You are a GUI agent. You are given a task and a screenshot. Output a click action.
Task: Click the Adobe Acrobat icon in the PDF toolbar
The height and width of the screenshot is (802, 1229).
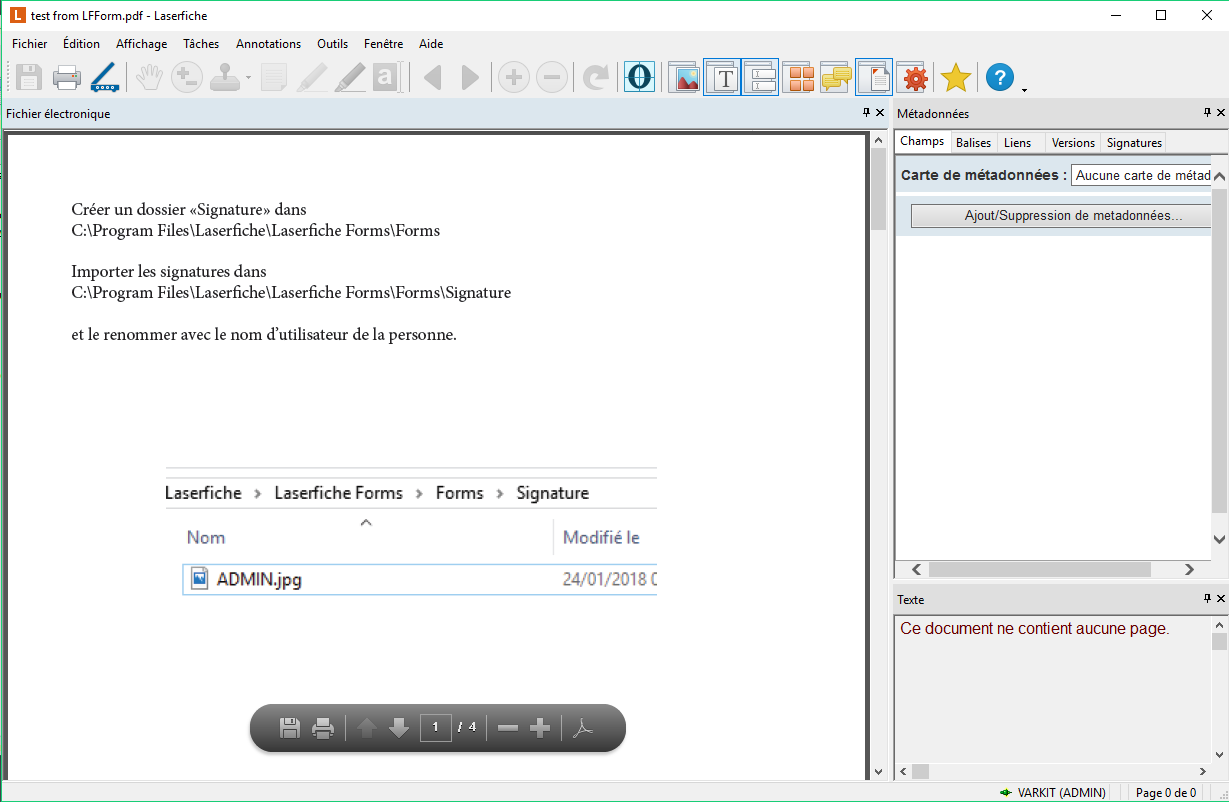[584, 728]
